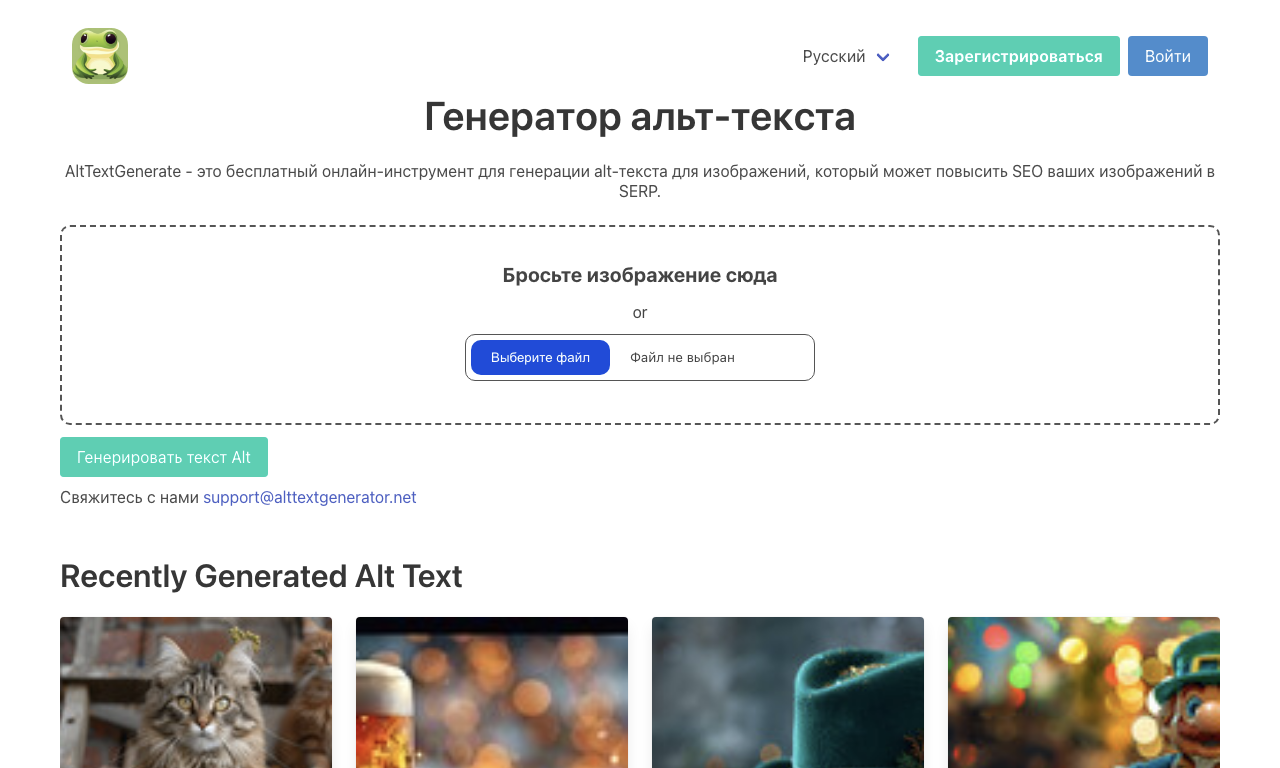Click the 'Бросьте изображение сюда' drop zone text
1280x768 pixels.
pos(640,275)
